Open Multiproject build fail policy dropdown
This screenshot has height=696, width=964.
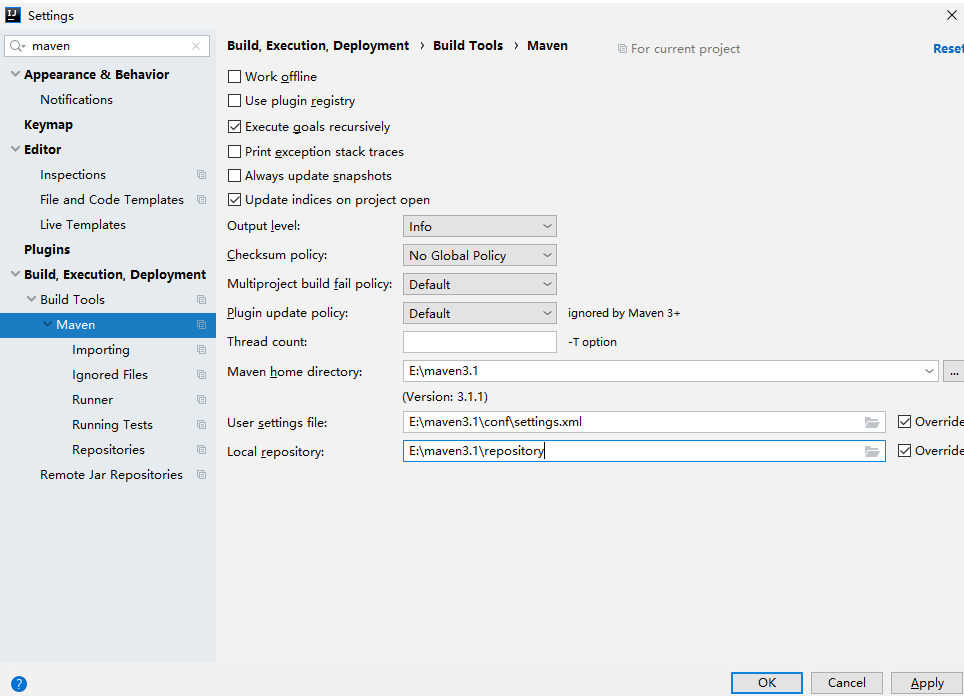(480, 284)
